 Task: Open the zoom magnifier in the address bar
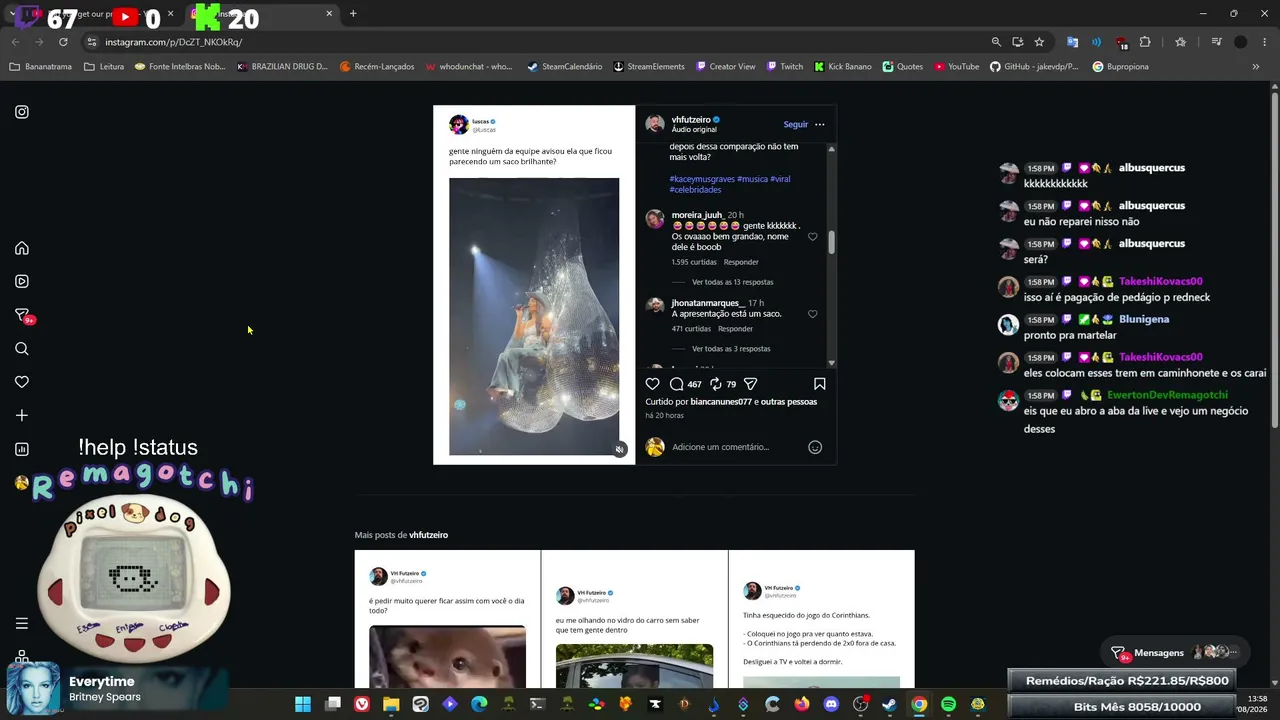coord(996,42)
